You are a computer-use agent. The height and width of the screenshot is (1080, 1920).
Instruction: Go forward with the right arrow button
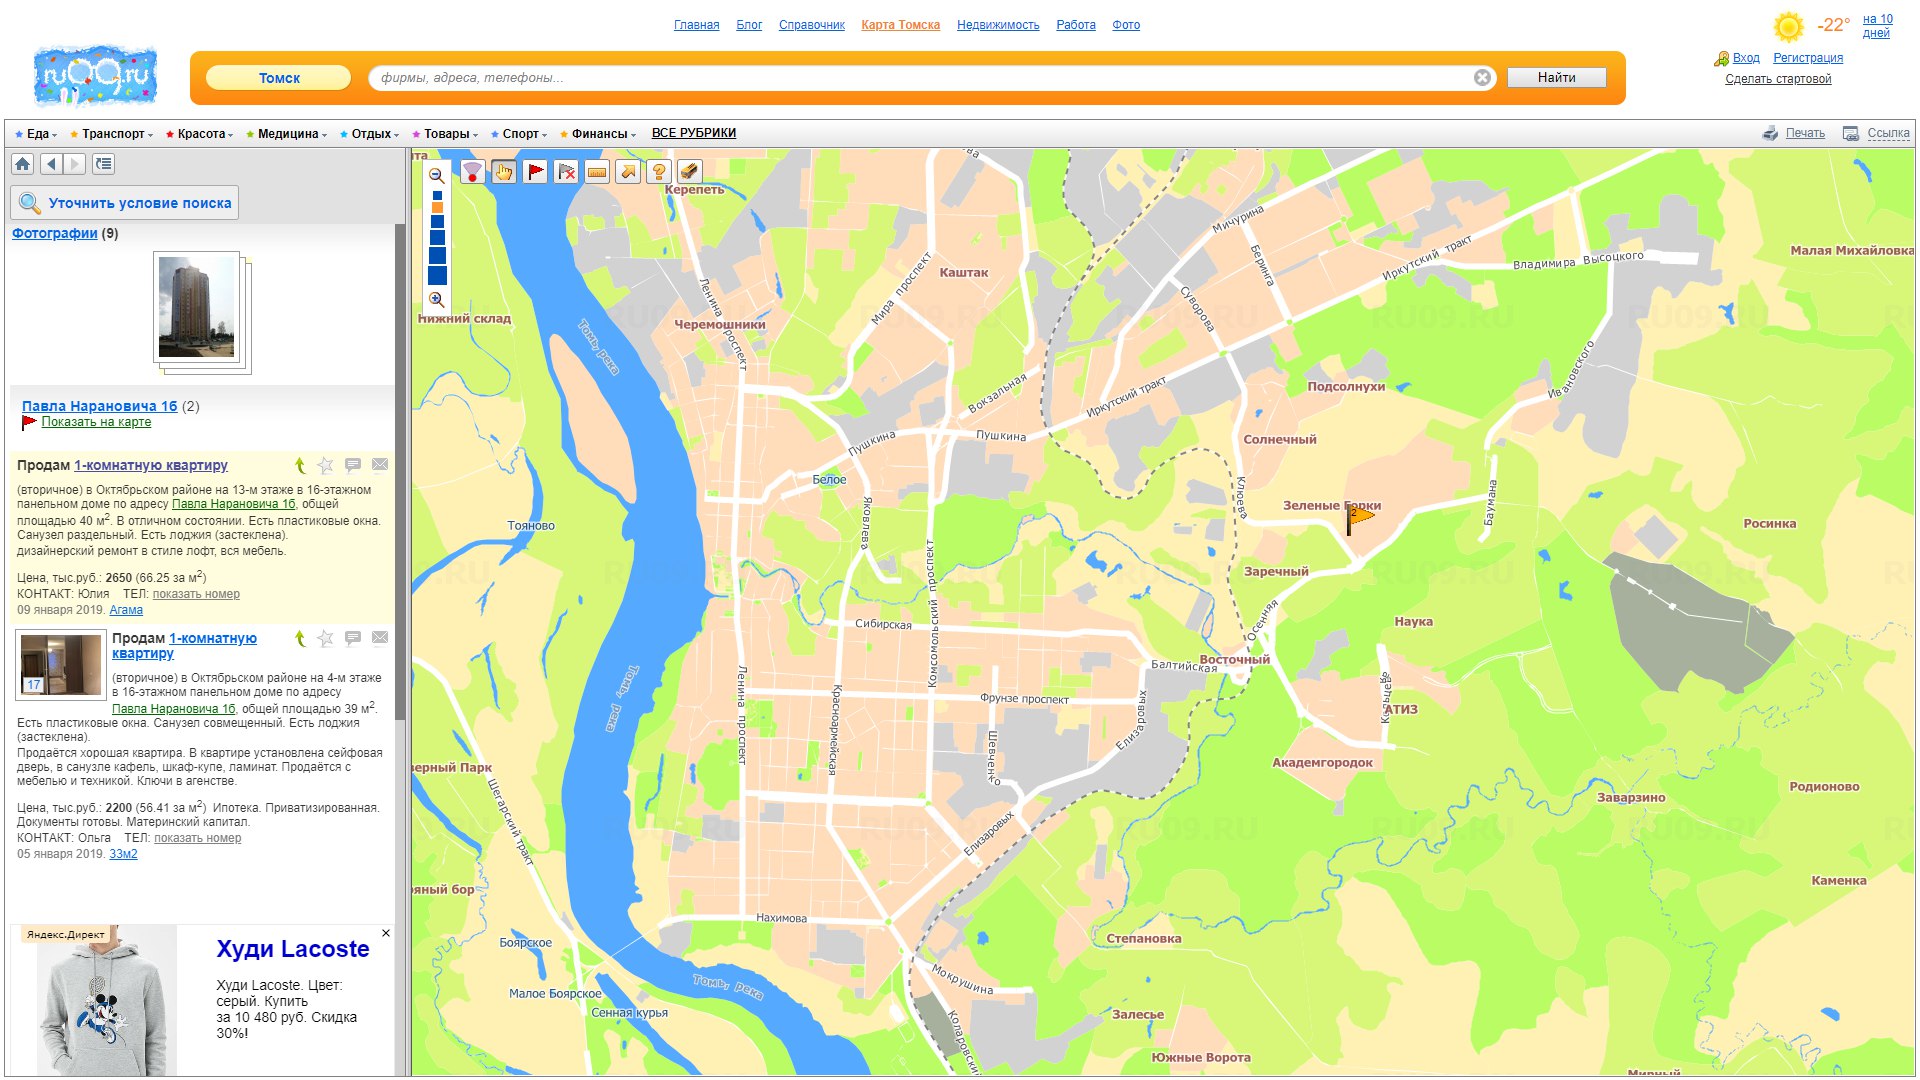(75, 164)
